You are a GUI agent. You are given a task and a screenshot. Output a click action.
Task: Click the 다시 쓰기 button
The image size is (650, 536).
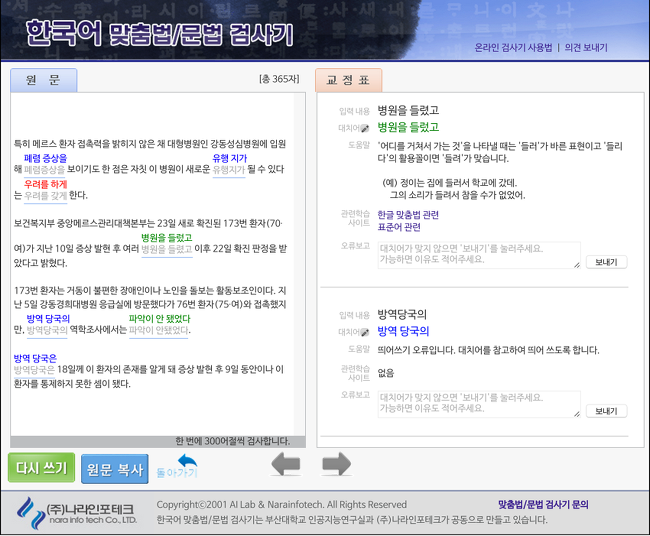(41, 468)
